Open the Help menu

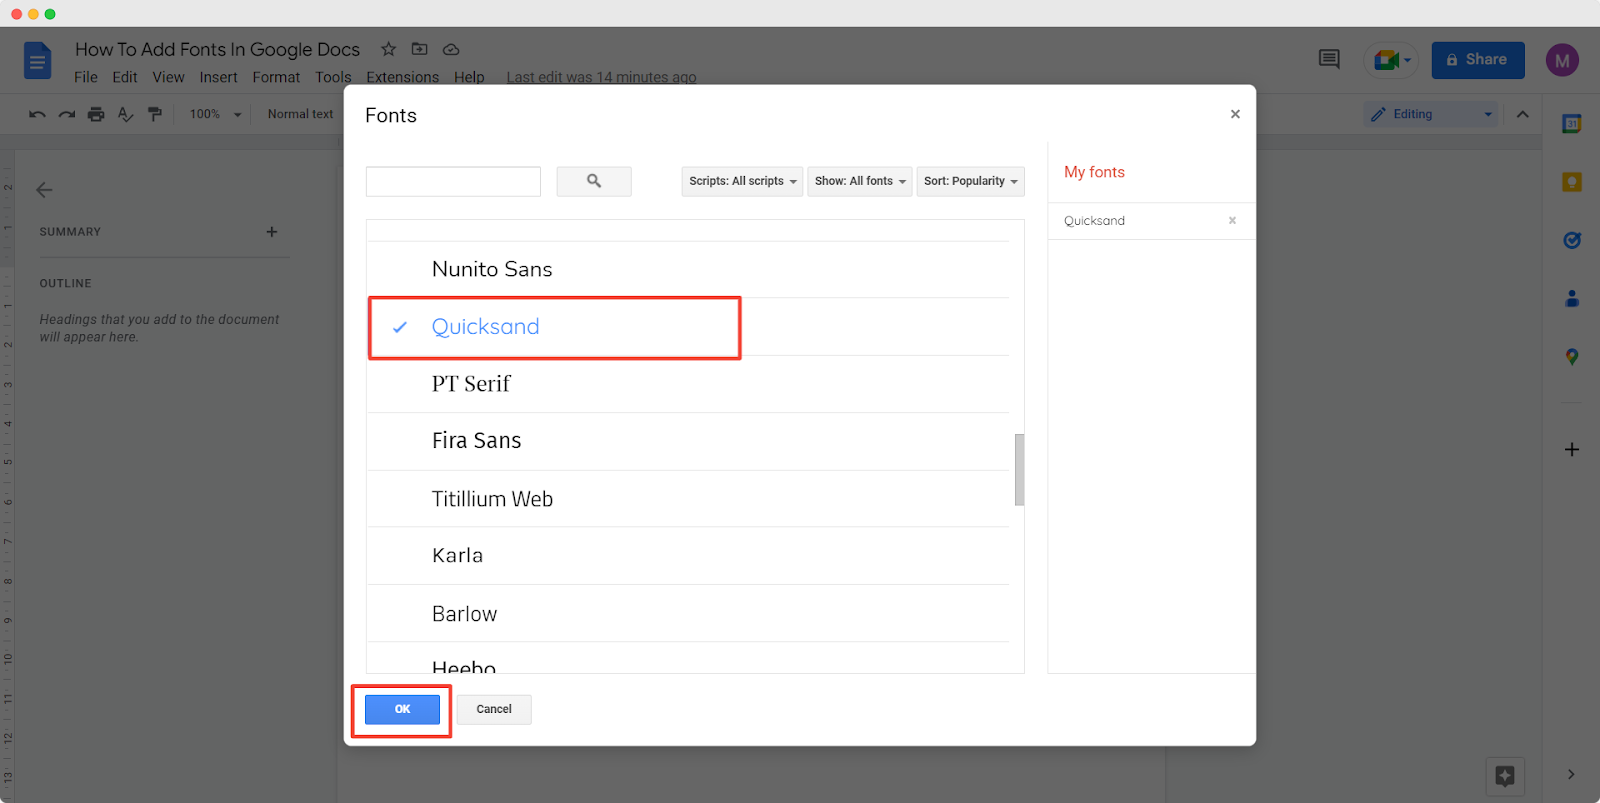click(x=469, y=77)
